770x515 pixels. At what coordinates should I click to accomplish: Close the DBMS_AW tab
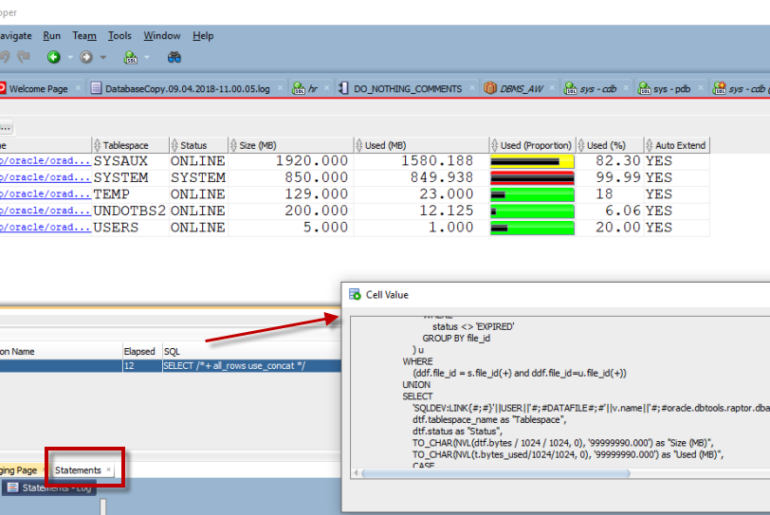(552, 88)
